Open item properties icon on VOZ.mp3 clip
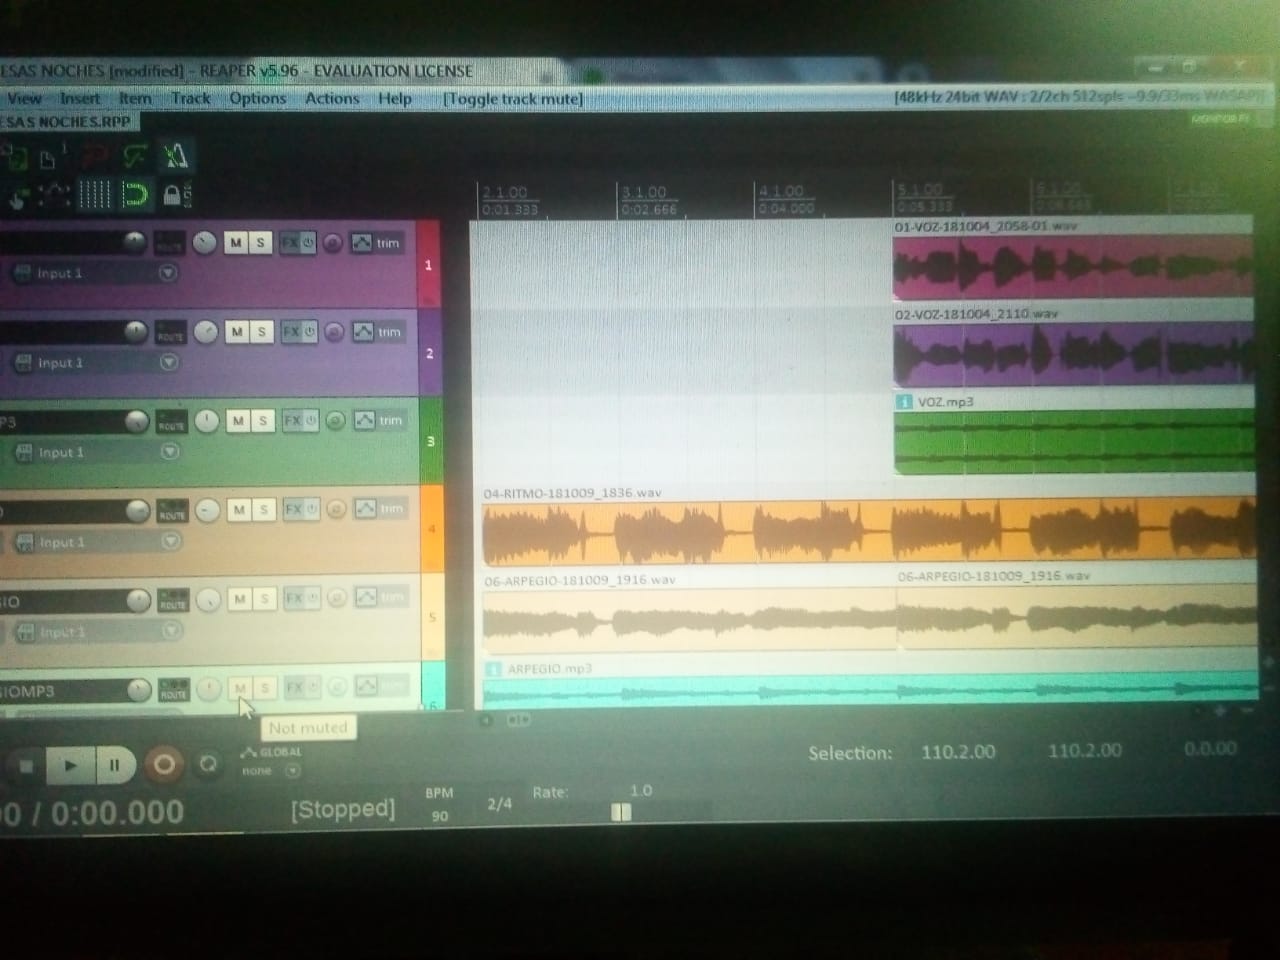The height and width of the screenshot is (960, 1280). [904, 402]
